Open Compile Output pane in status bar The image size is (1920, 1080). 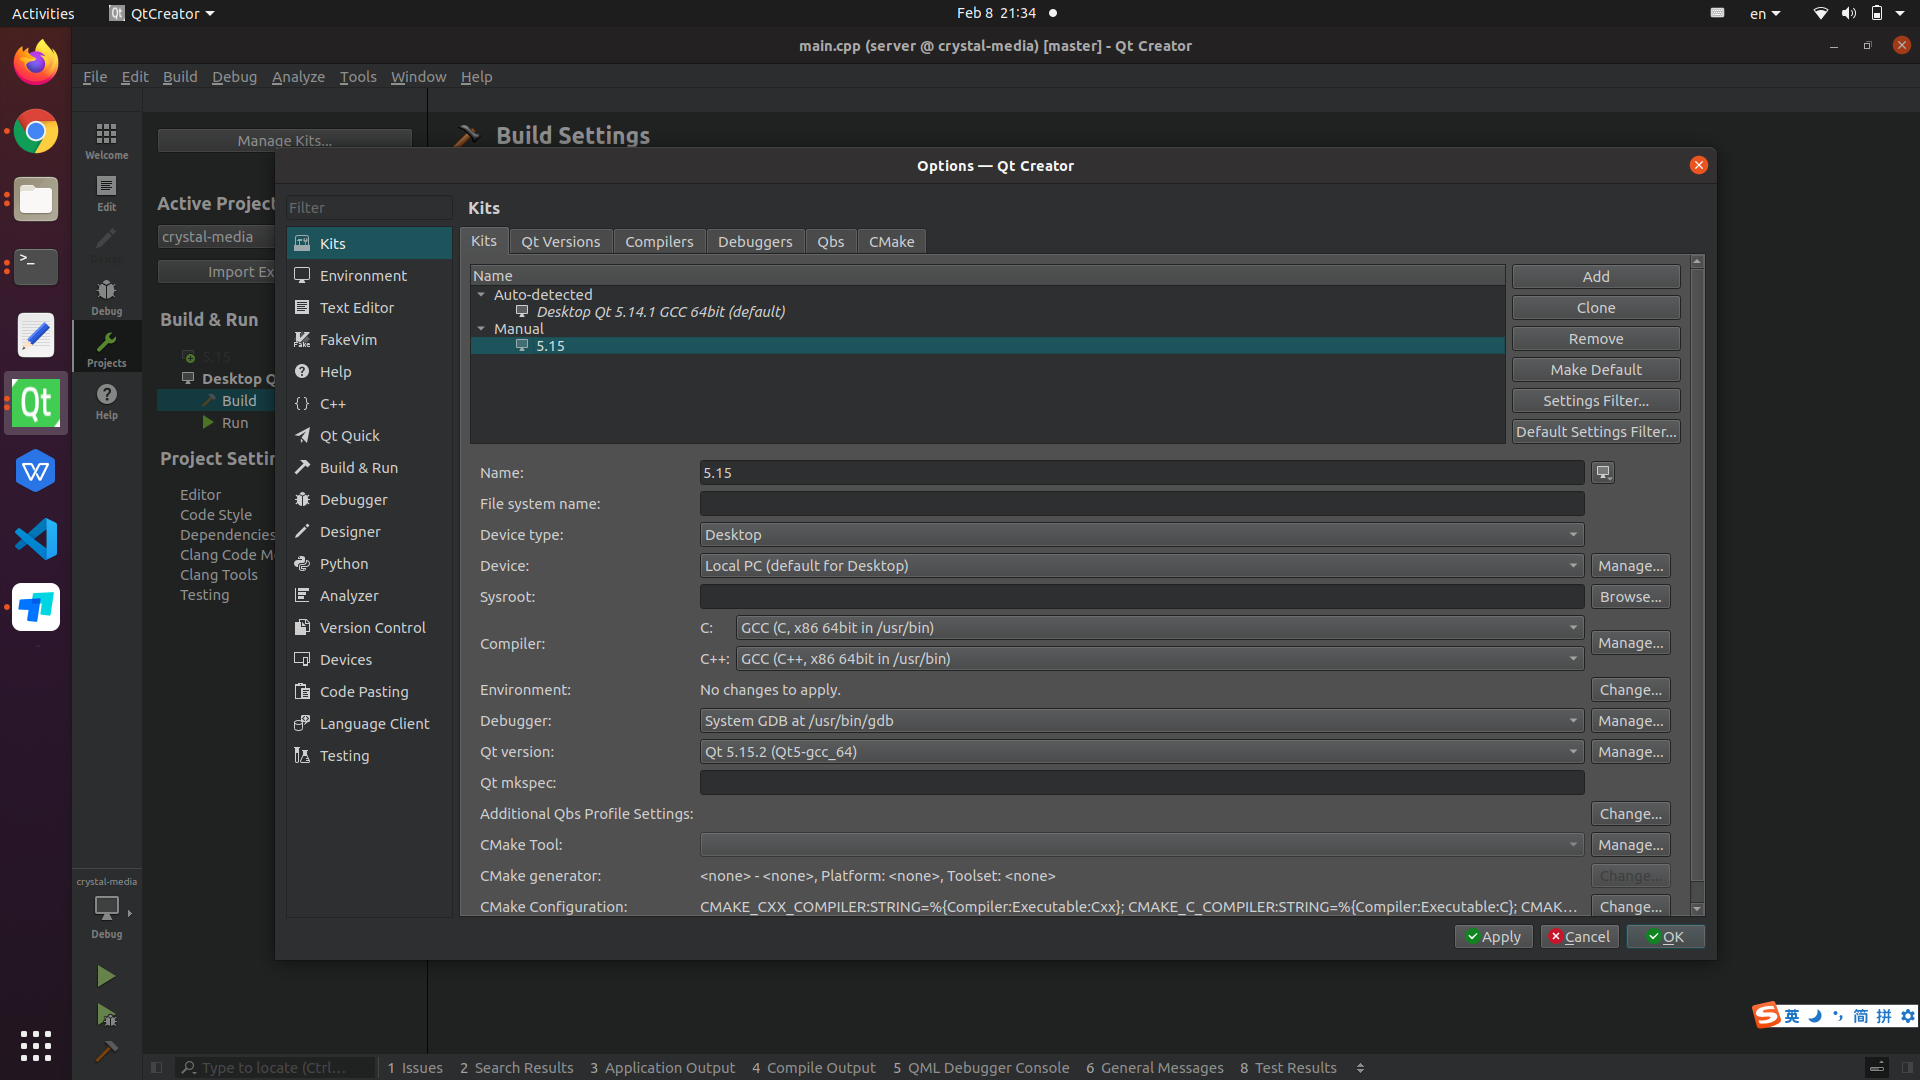pos(813,1068)
